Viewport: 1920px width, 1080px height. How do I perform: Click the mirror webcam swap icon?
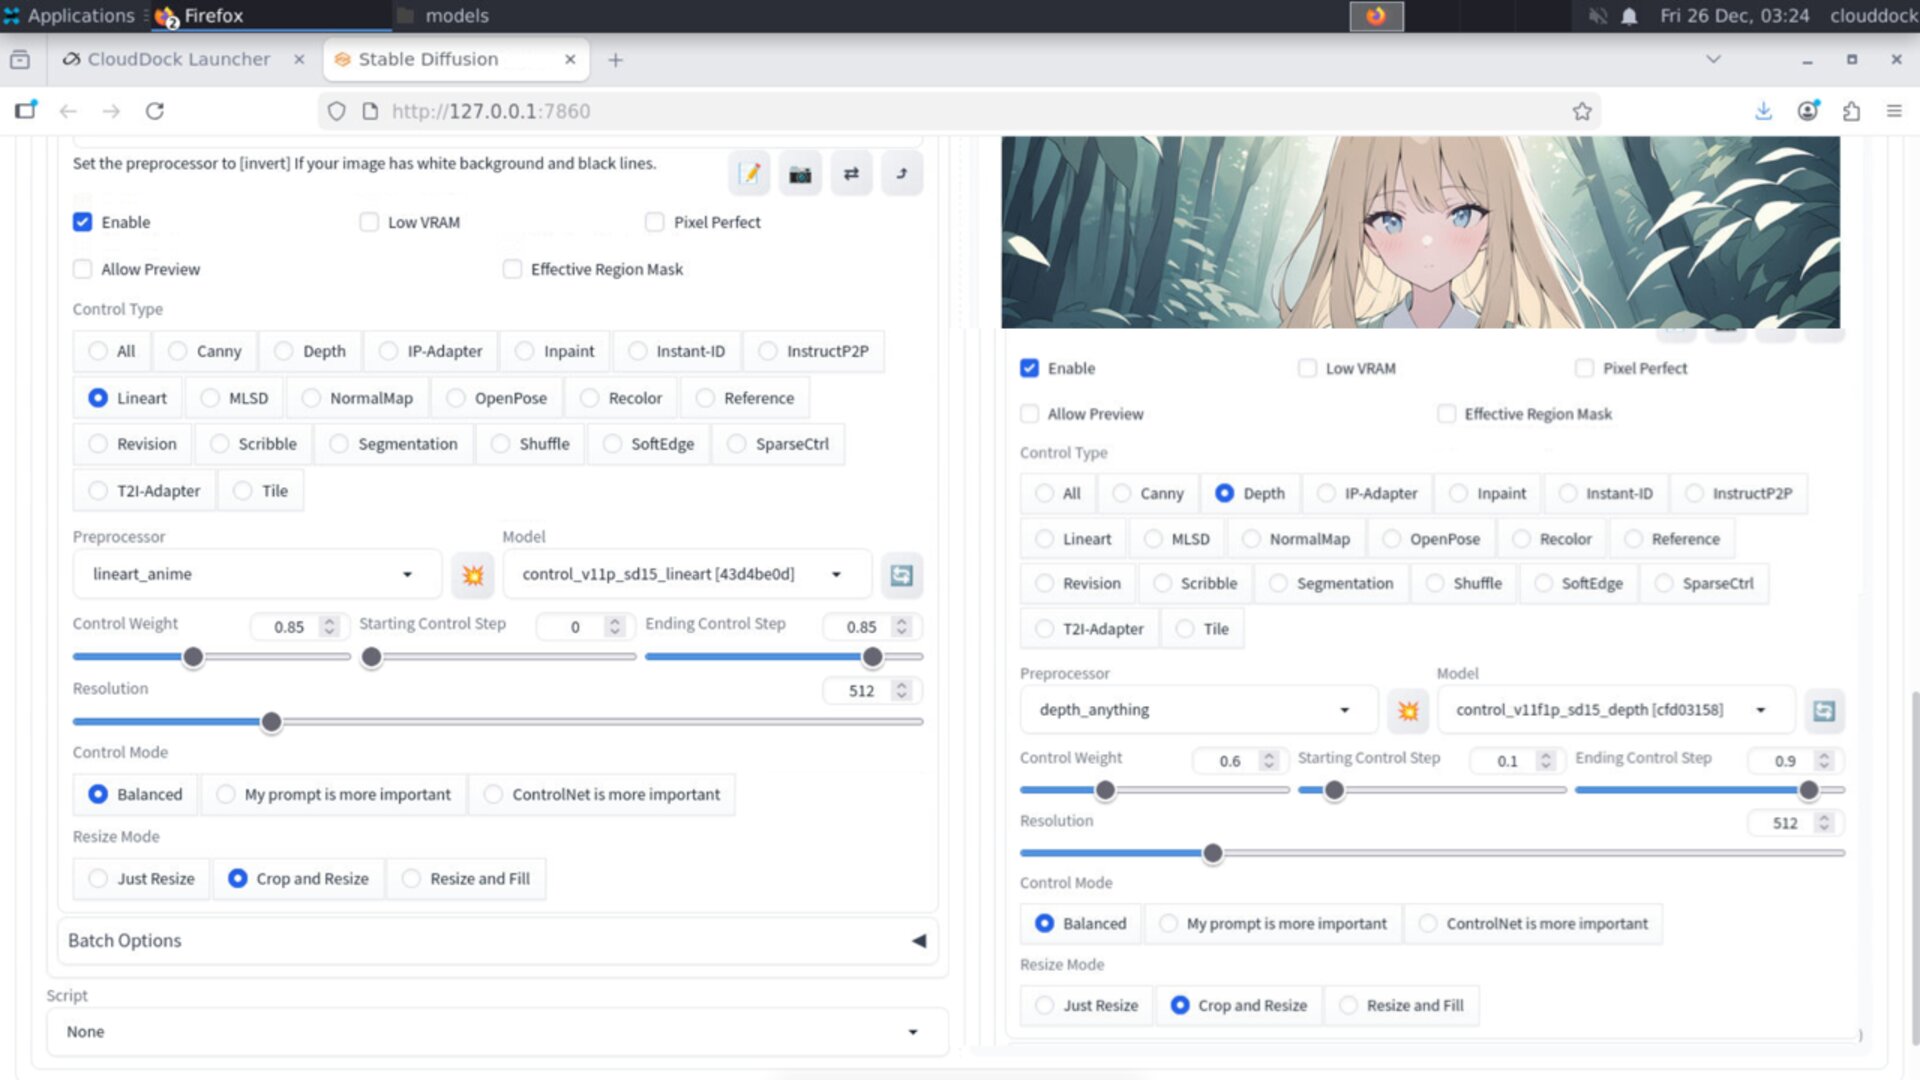tap(851, 174)
